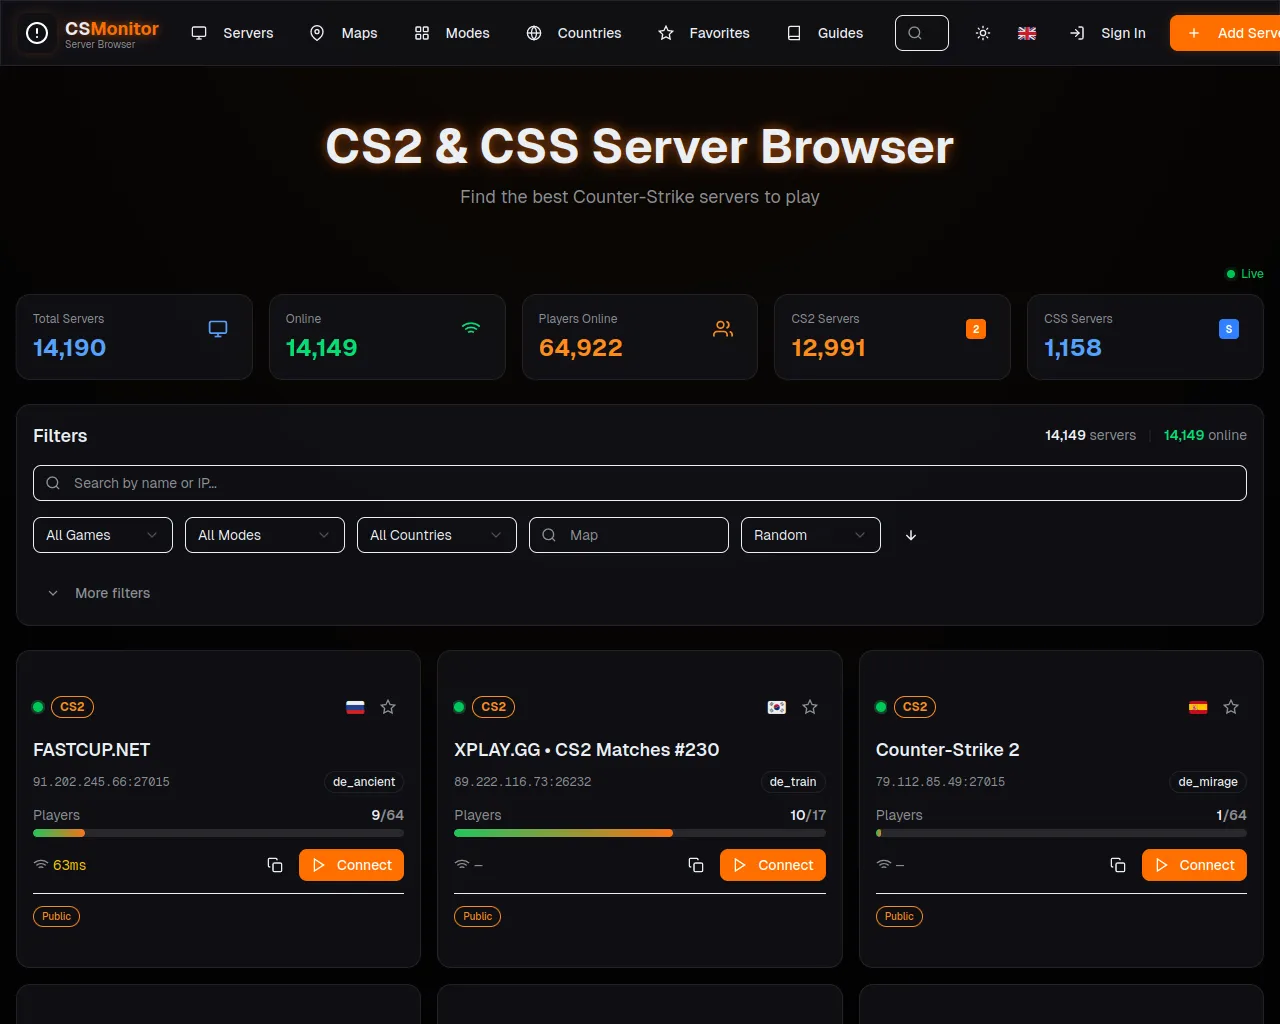Favorite the Counter-Strike 2 server with star
The width and height of the screenshot is (1280, 1024).
pyautogui.click(x=1231, y=707)
